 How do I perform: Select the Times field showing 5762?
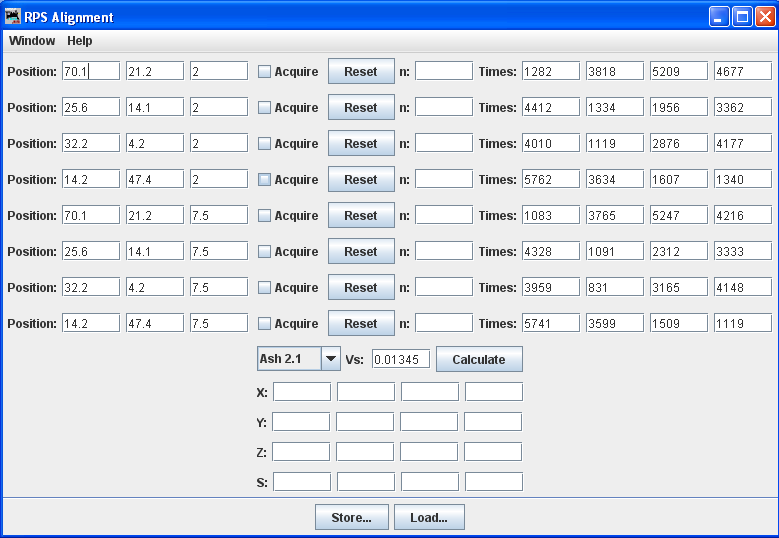click(550, 180)
